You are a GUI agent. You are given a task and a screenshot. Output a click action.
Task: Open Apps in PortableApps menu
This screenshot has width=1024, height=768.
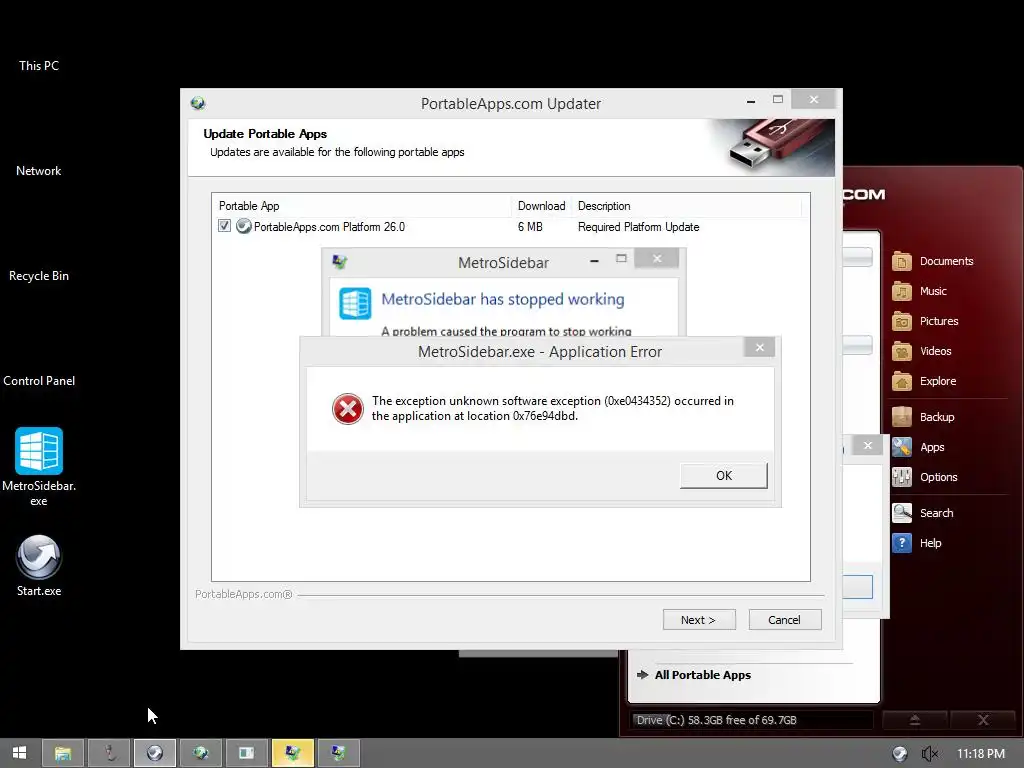coord(918,447)
